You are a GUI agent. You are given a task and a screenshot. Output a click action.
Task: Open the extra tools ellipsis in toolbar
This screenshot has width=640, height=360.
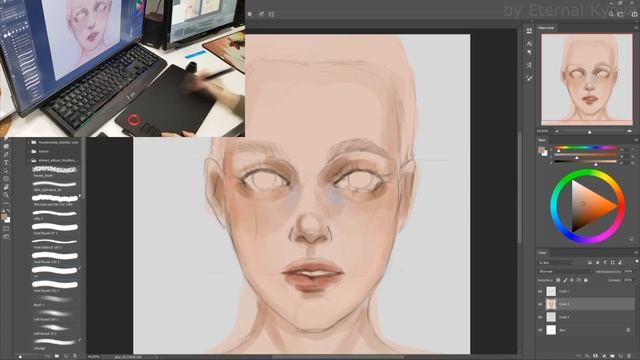[x=6, y=203]
